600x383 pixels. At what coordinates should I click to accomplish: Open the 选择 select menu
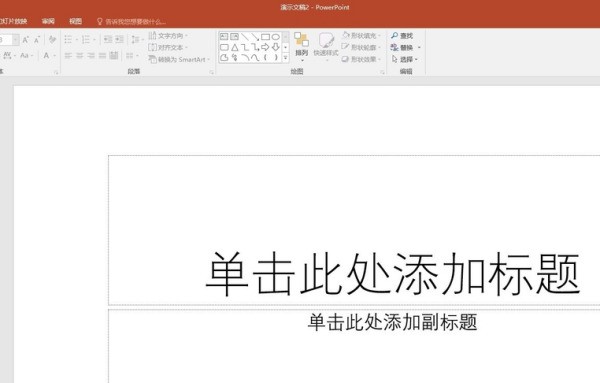405,59
